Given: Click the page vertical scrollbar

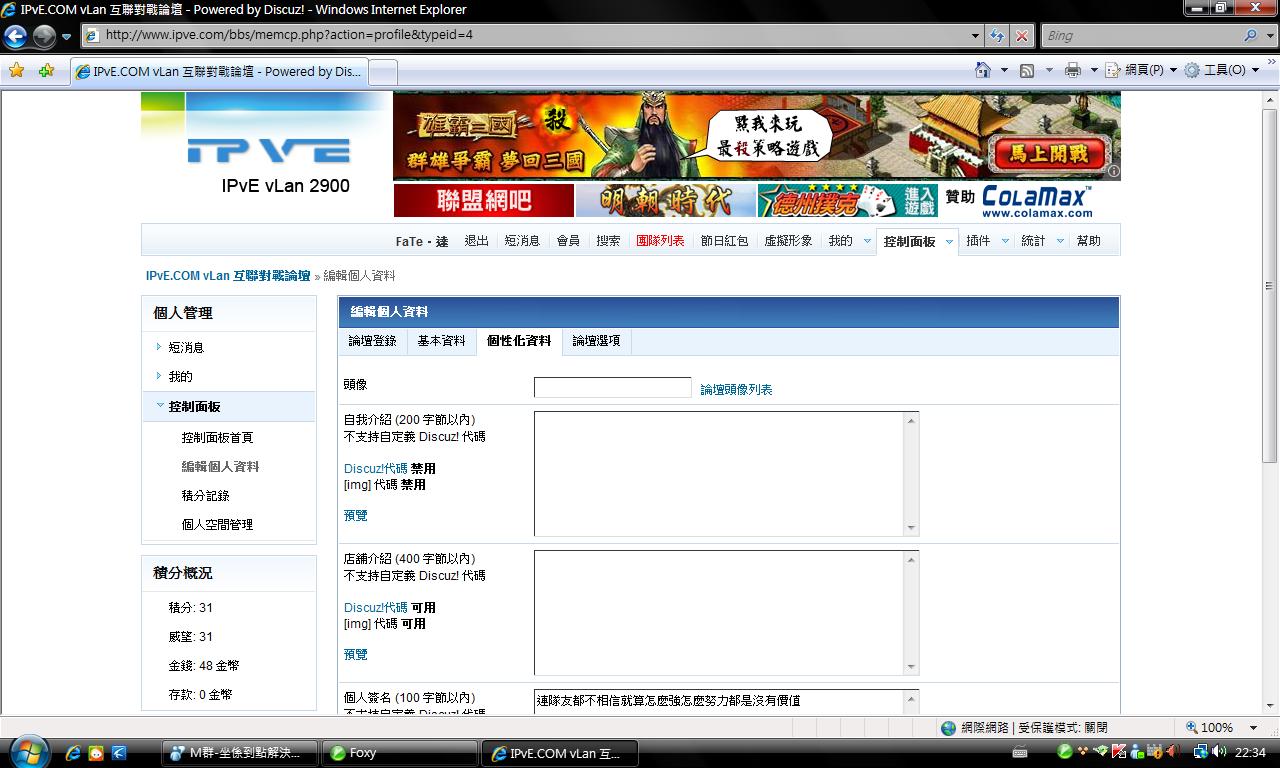Looking at the screenshot, I should [1269, 400].
